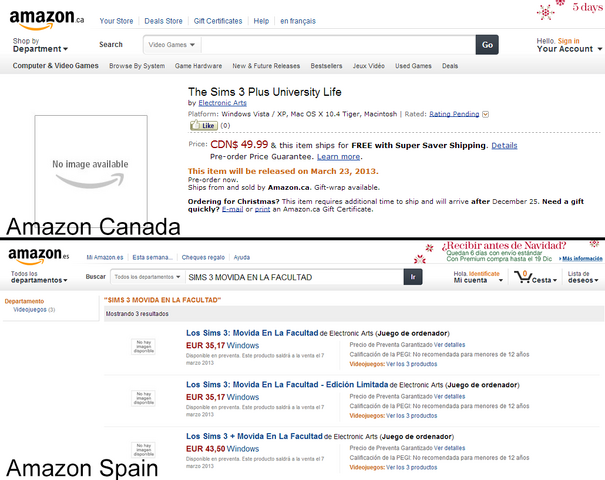The image size is (605, 480).
Task: Open Los Sims 3 + Movida En La Facultad title
Action: (x=254, y=436)
